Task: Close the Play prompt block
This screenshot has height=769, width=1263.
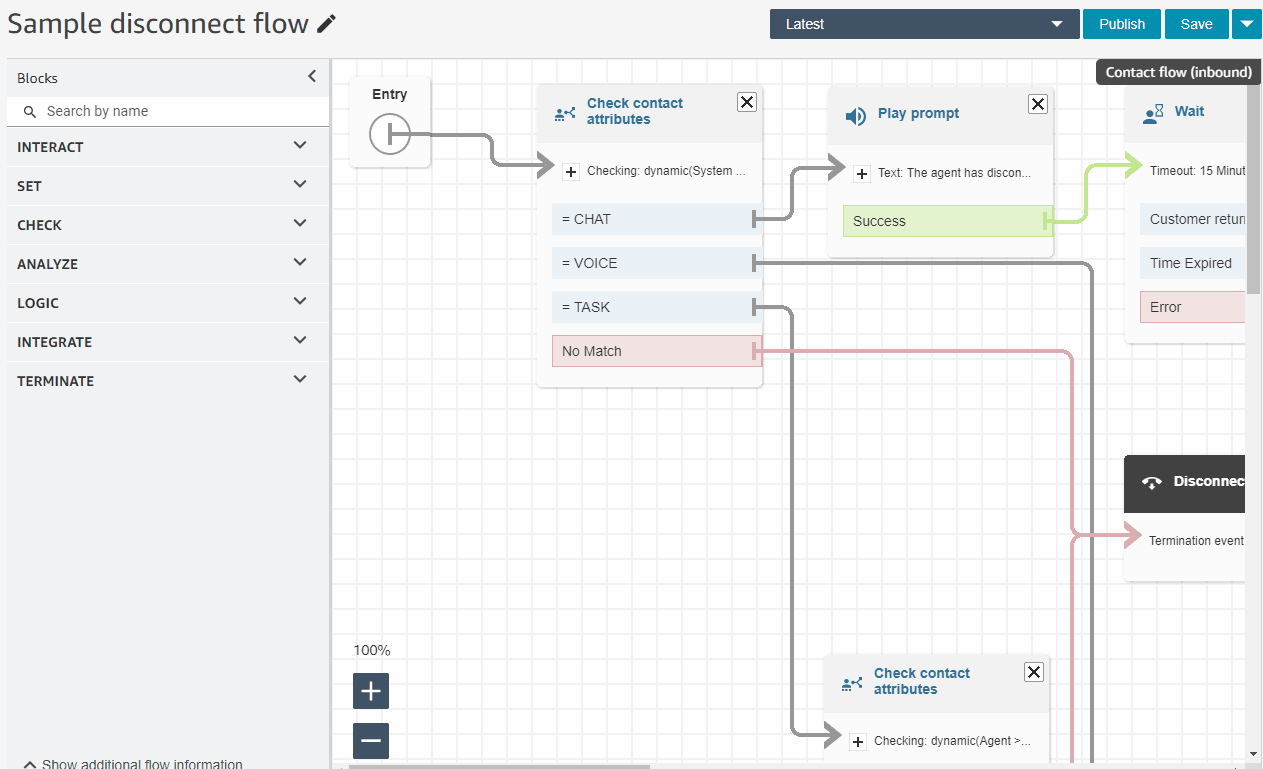Action: point(1038,104)
